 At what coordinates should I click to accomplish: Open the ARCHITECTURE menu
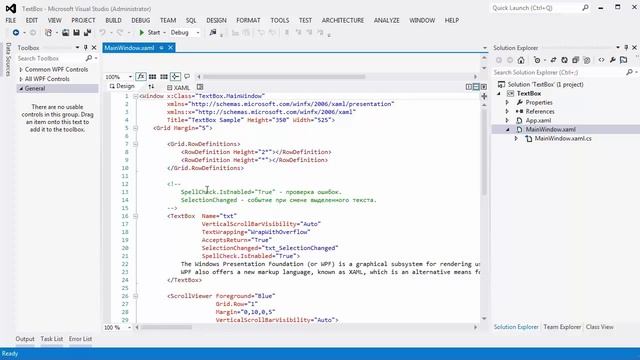point(343,20)
